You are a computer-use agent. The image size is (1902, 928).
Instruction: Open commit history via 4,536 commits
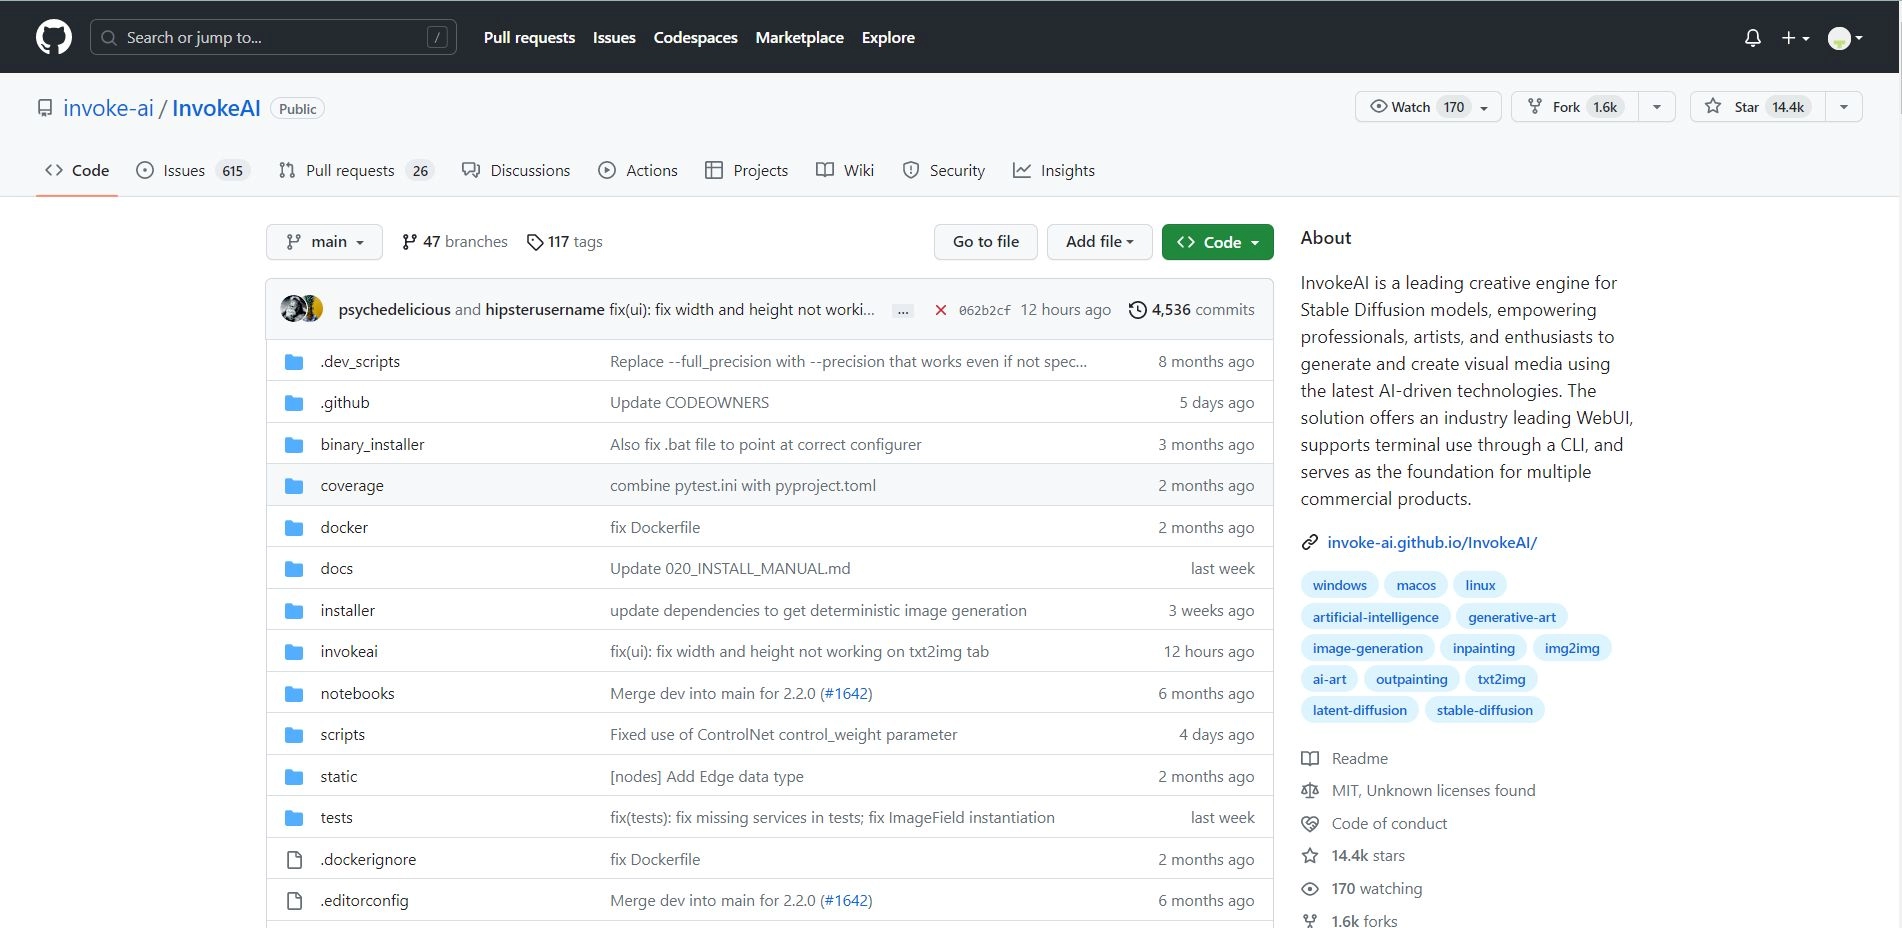click(x=1191, y=310)
